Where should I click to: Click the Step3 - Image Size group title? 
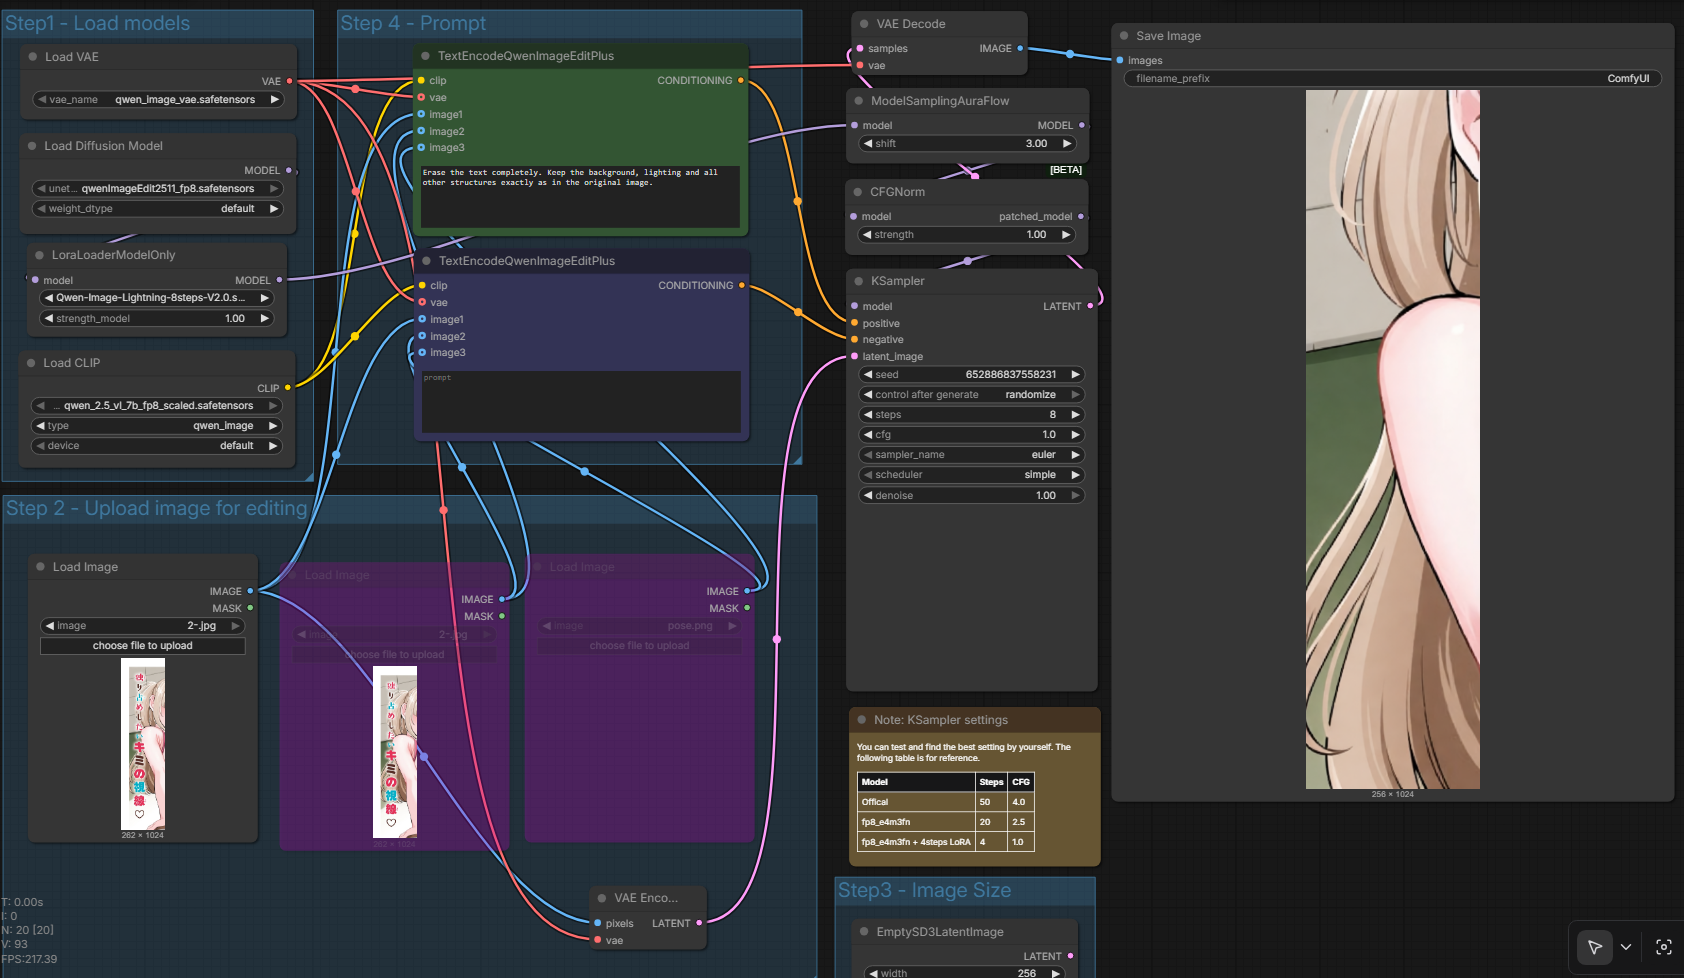point(924,890)
